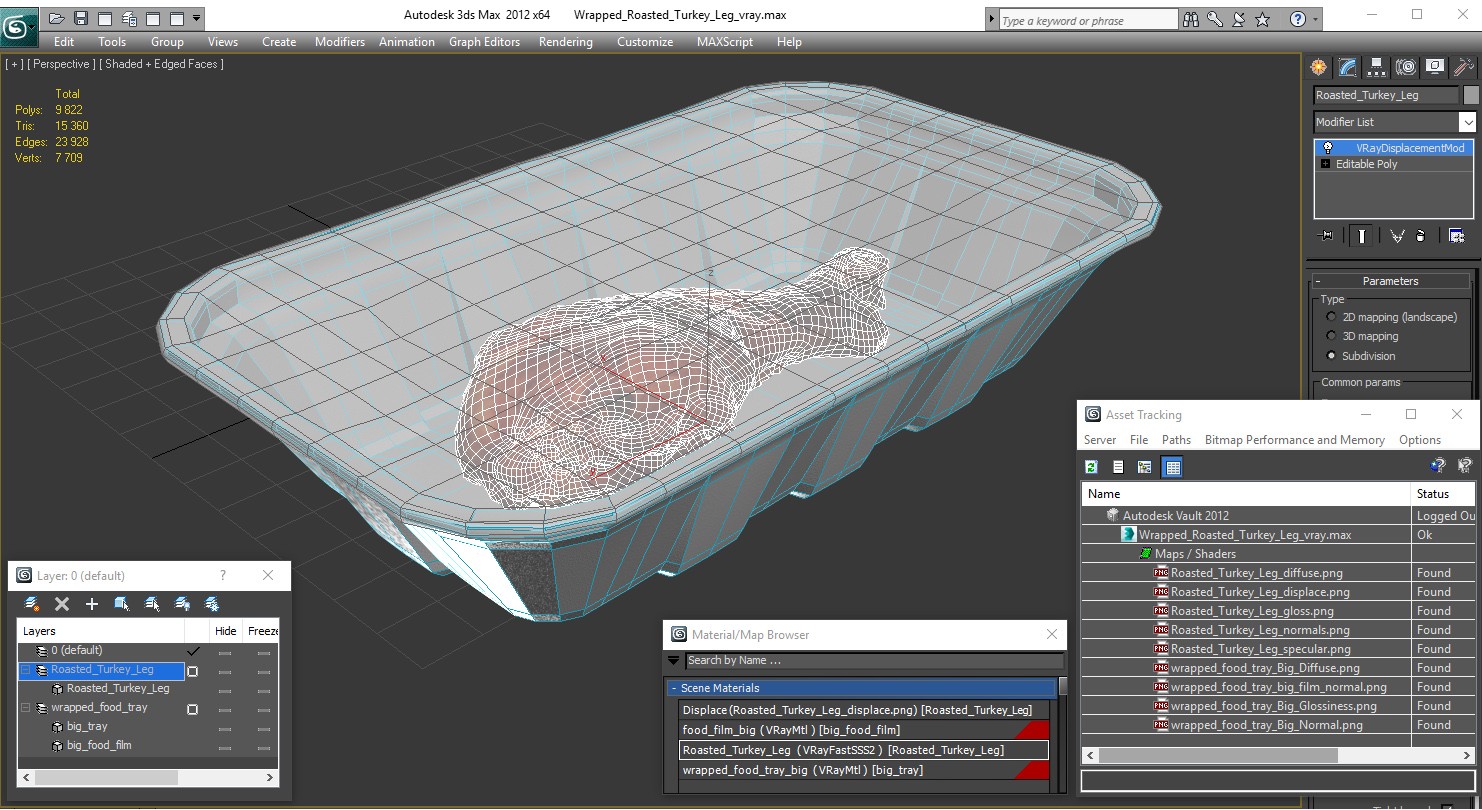Viewport: 1482px width, 810px height.
Task: Open Bitmap Performance and Memory menu
Action: pos(1295,440)
